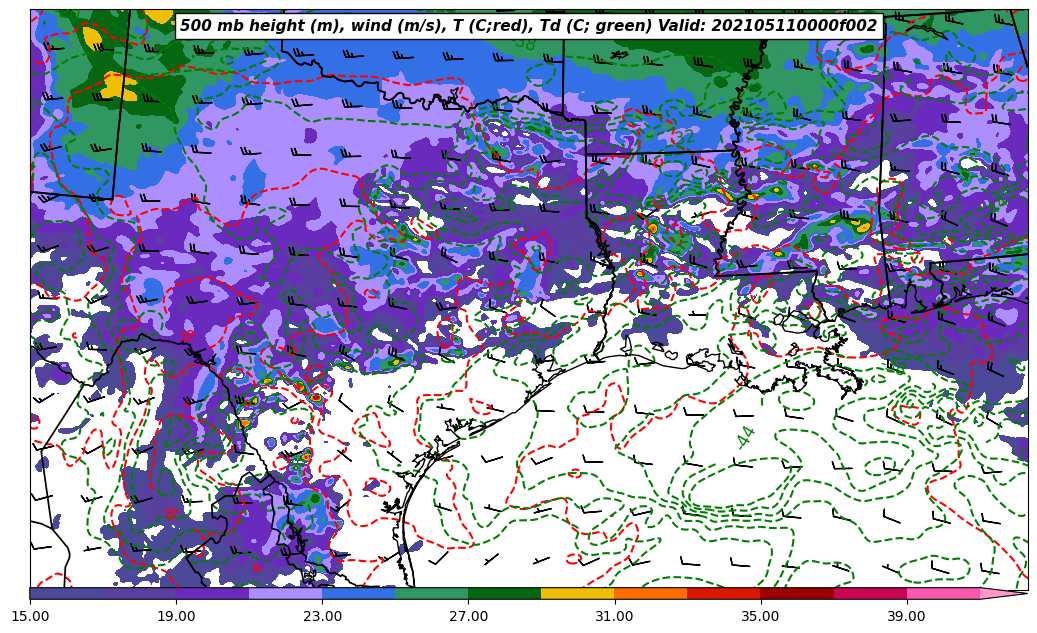Click the 15.00 colorbar tick label
The width and height of the screenshot is (1037, 633).
[31, 616]
